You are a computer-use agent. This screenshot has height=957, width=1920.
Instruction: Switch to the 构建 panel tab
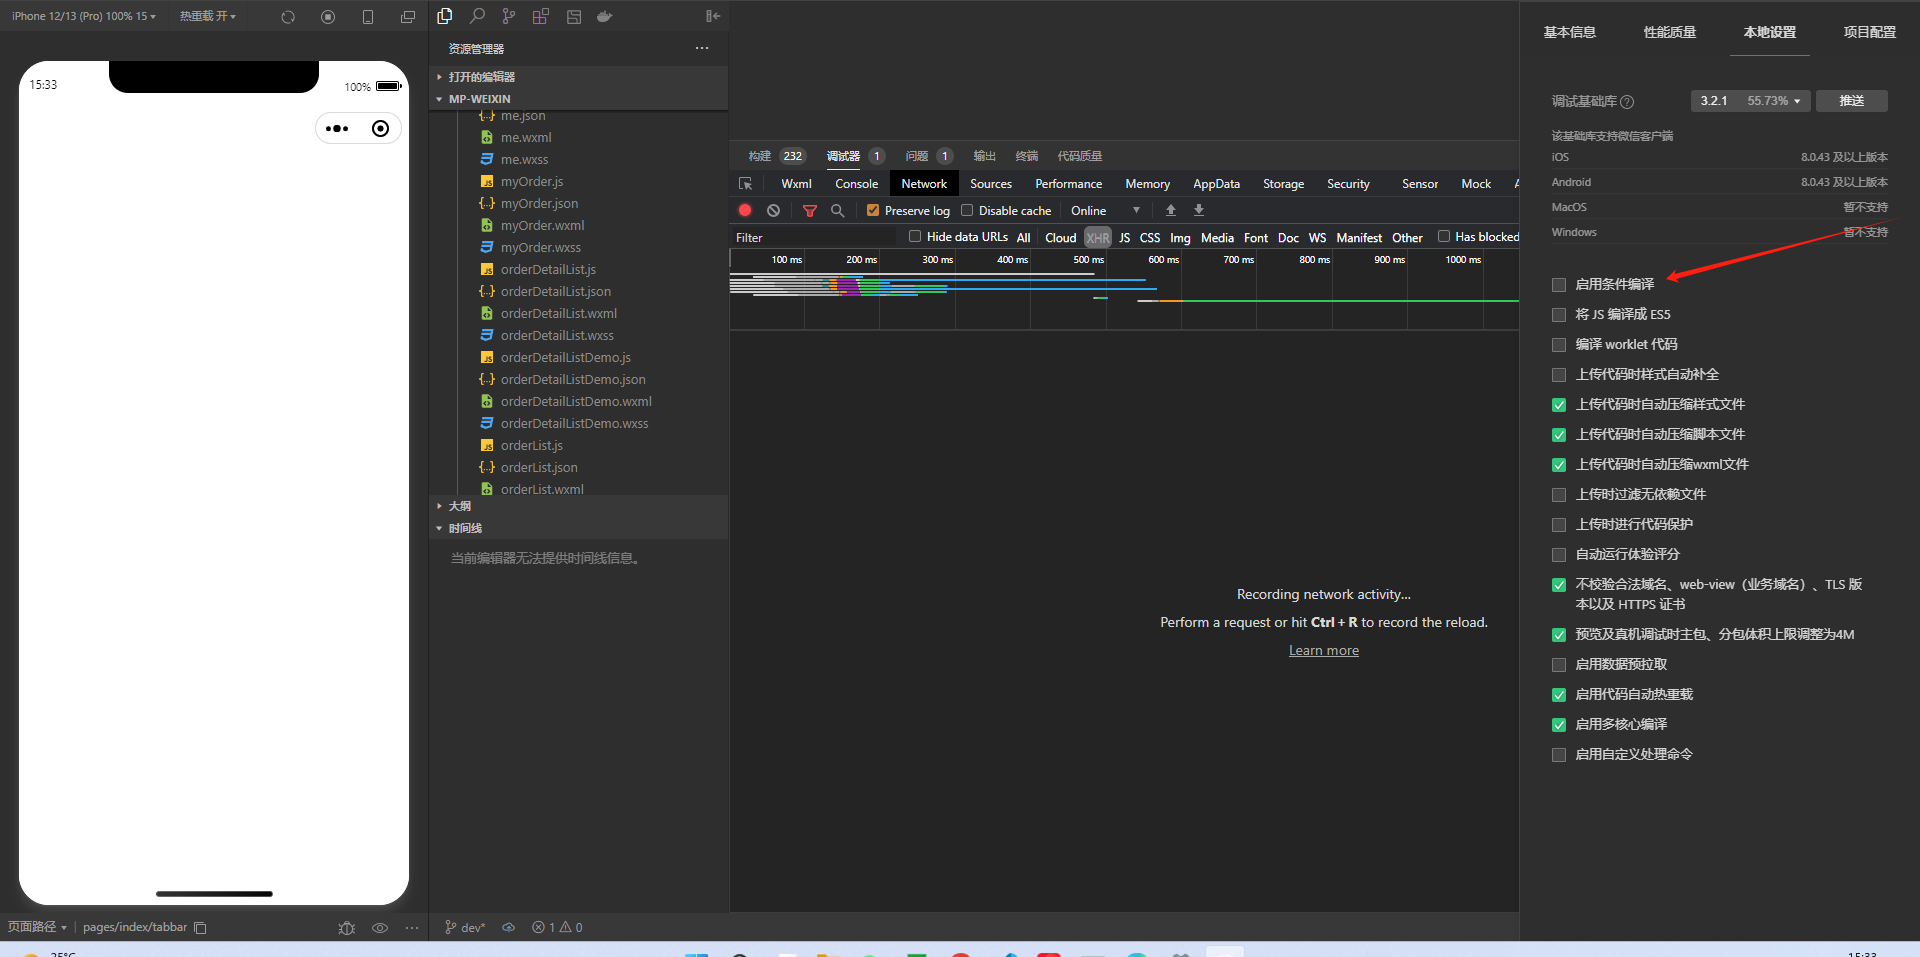(760, 156)
